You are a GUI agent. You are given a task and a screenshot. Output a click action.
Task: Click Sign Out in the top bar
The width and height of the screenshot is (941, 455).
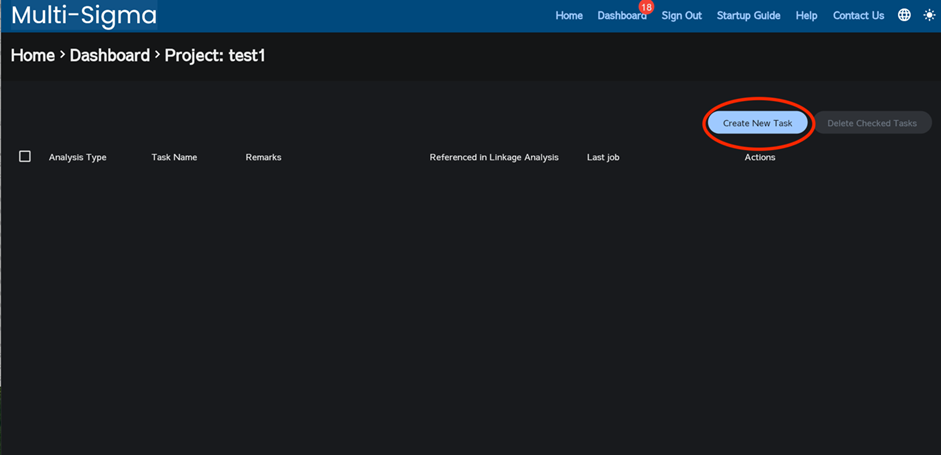pos(682,16)
